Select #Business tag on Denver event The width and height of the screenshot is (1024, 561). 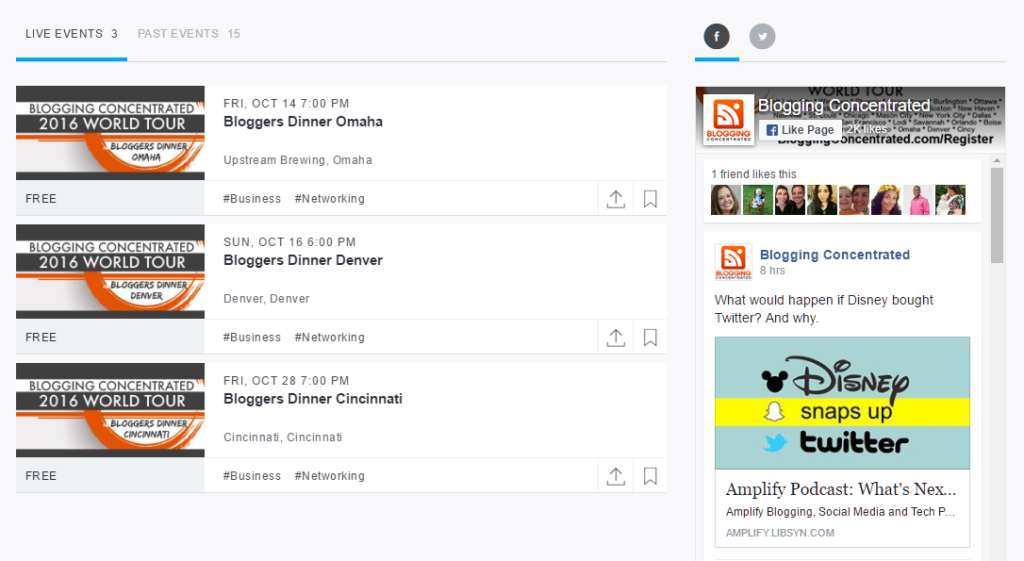pos(252,338)
